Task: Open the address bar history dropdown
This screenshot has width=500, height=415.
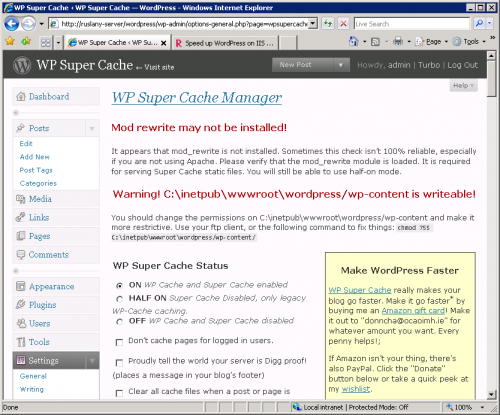Action: [313, 24]
